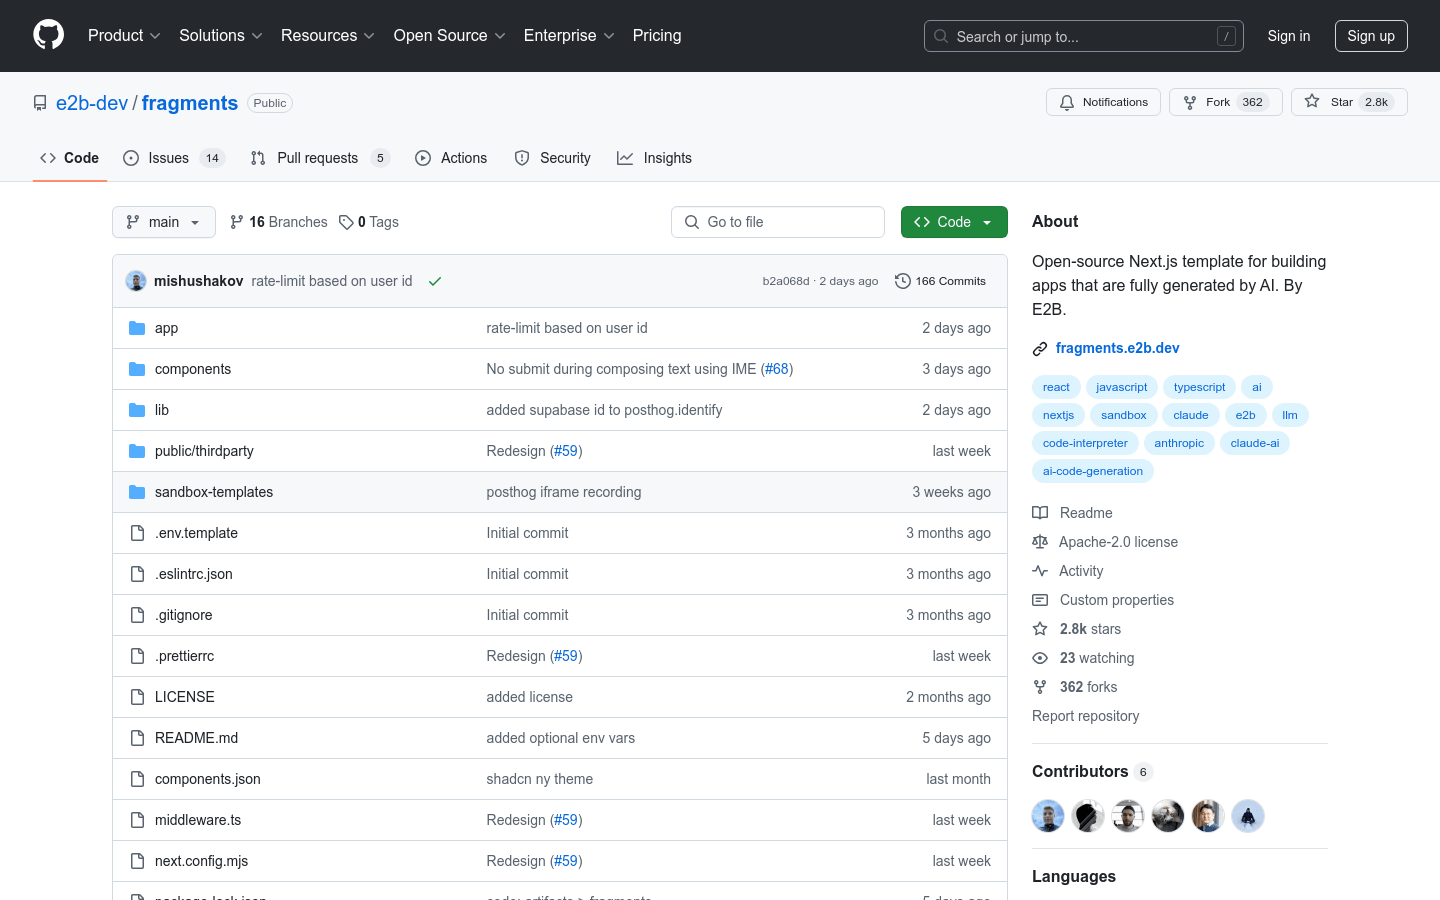This screenshot has width=1440, height=900.
Task: Open the Security tab
Action: click(x=552, y=158)
